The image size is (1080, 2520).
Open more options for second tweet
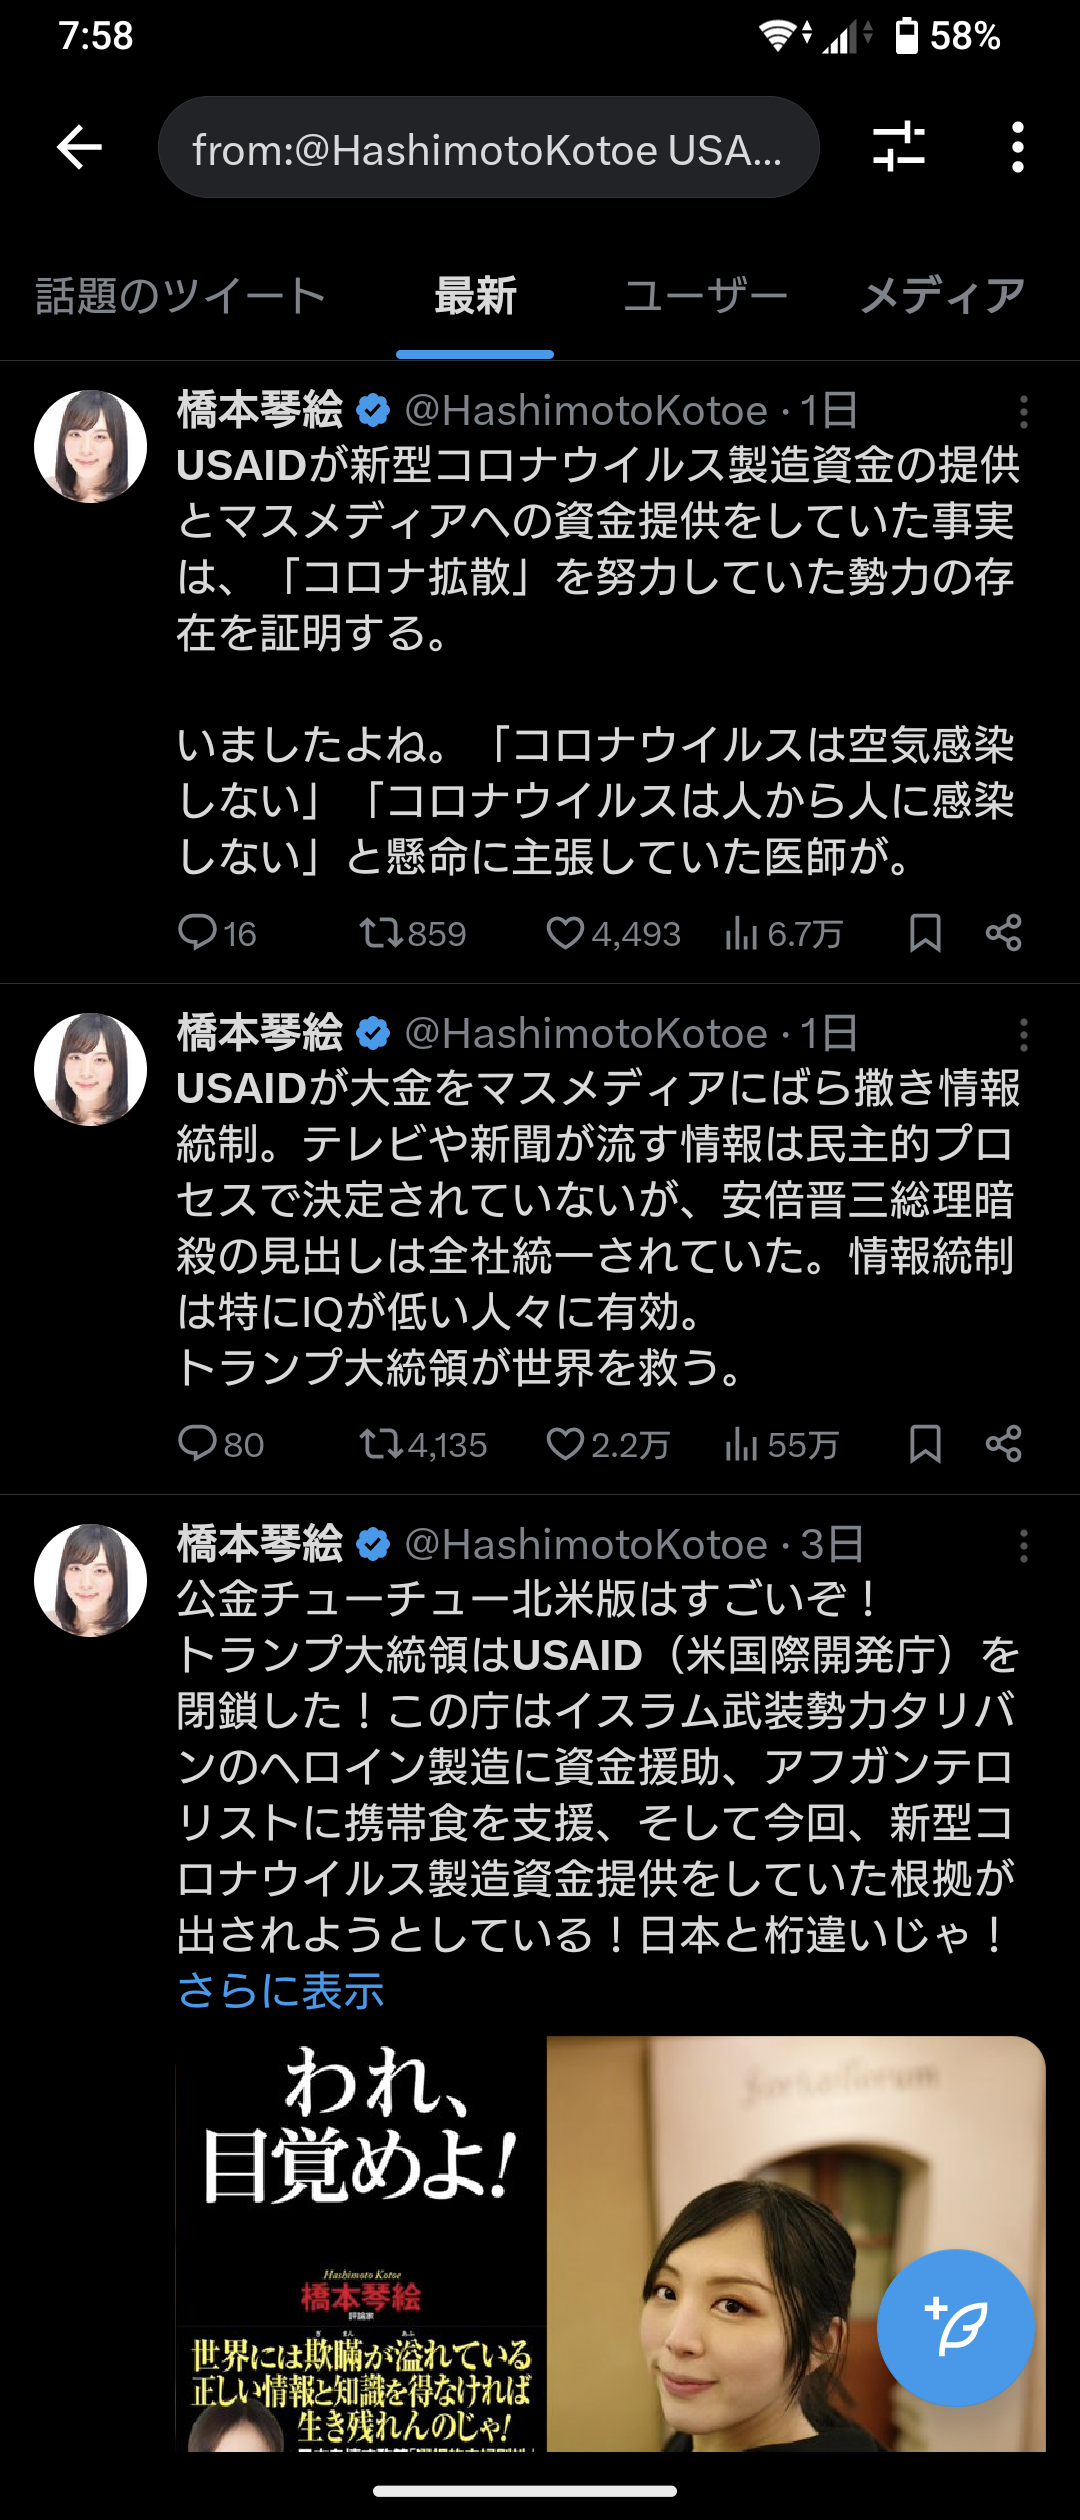1023,1035
